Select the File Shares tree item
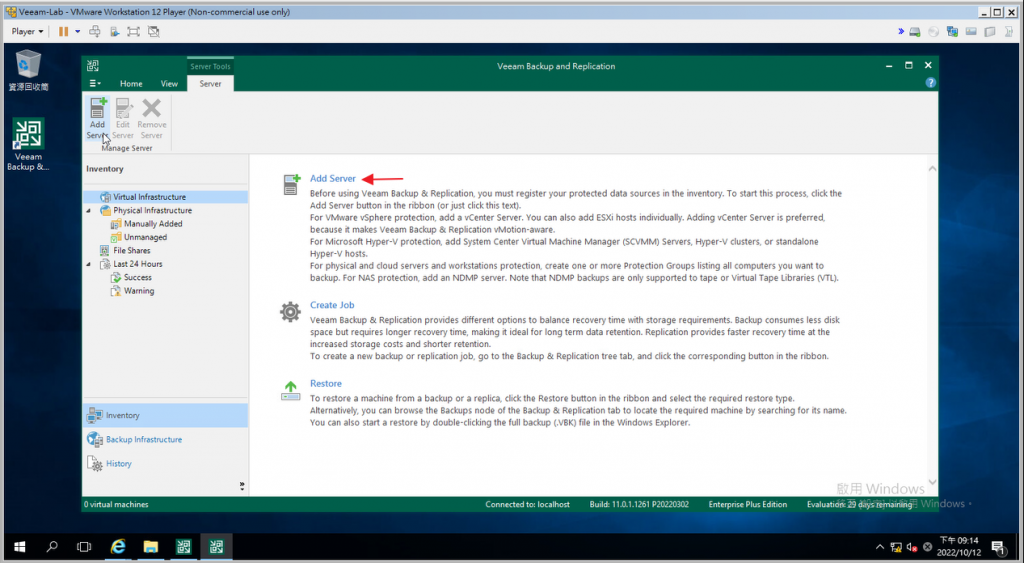Viewport: 1024px width, 563px height. [x=131, y=250]
